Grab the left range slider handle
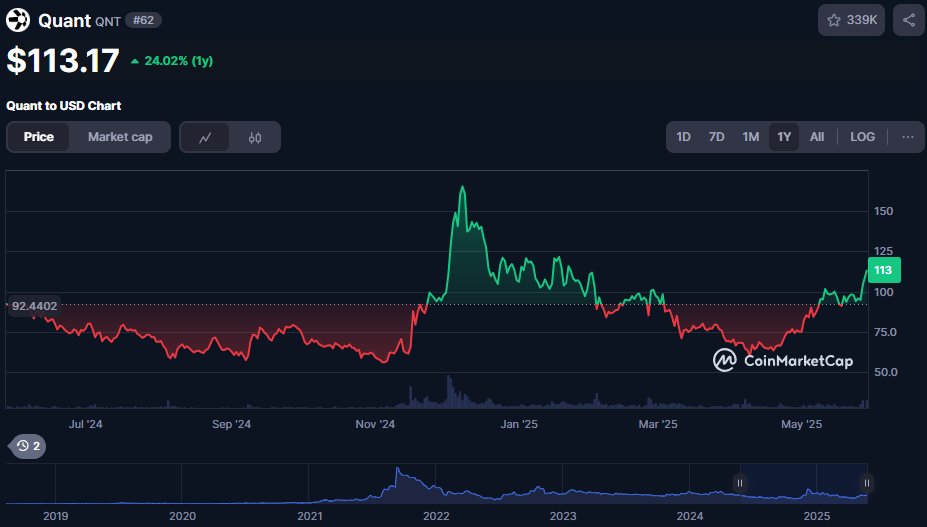The height and width of the screenshot is (527, 927). coord(740,483)
